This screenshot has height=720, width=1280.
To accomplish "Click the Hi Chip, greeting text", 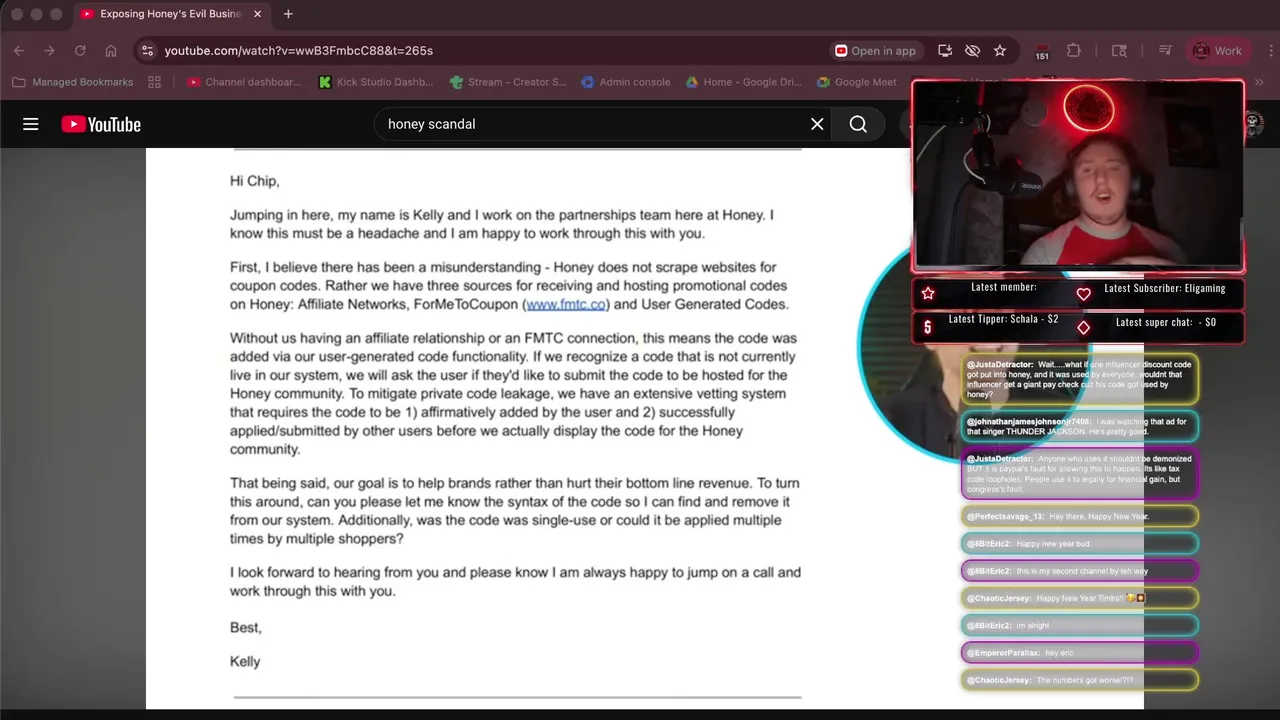I will click(255, 181).
